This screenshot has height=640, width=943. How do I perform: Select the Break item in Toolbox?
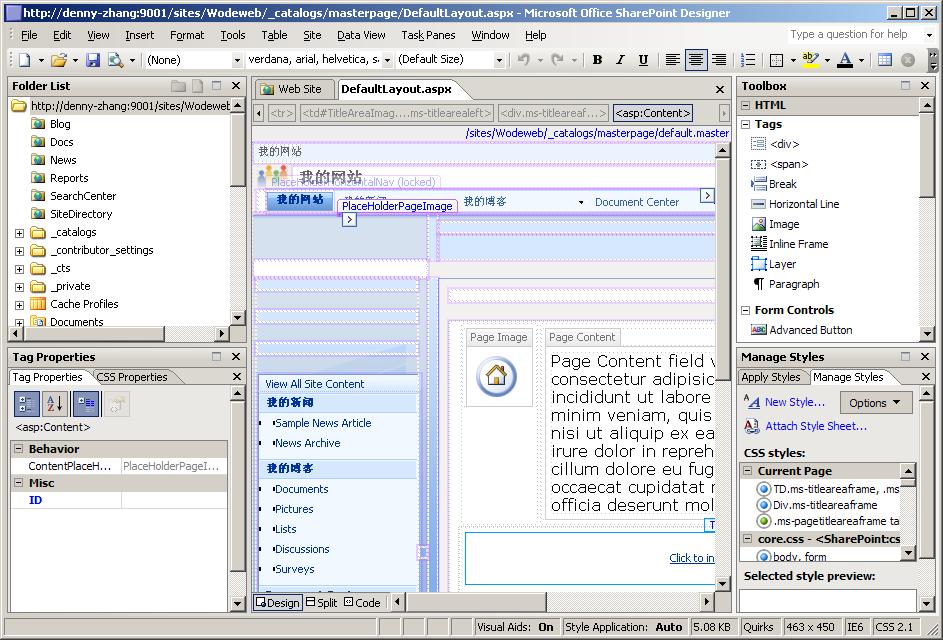pos(782,184)
